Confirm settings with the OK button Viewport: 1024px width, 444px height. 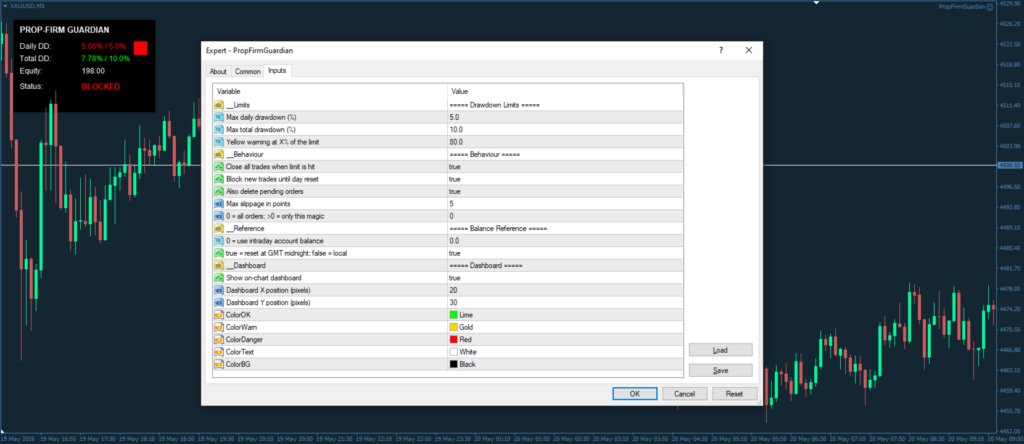[635, 394]
